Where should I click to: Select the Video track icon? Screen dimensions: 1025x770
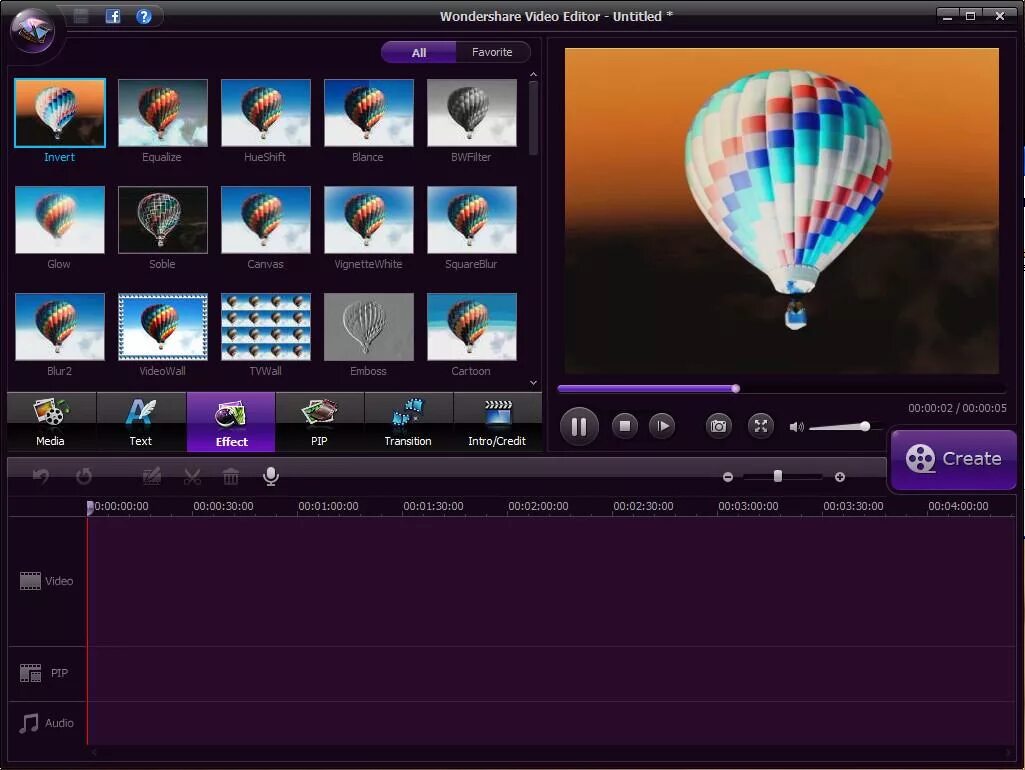[30, 580]
